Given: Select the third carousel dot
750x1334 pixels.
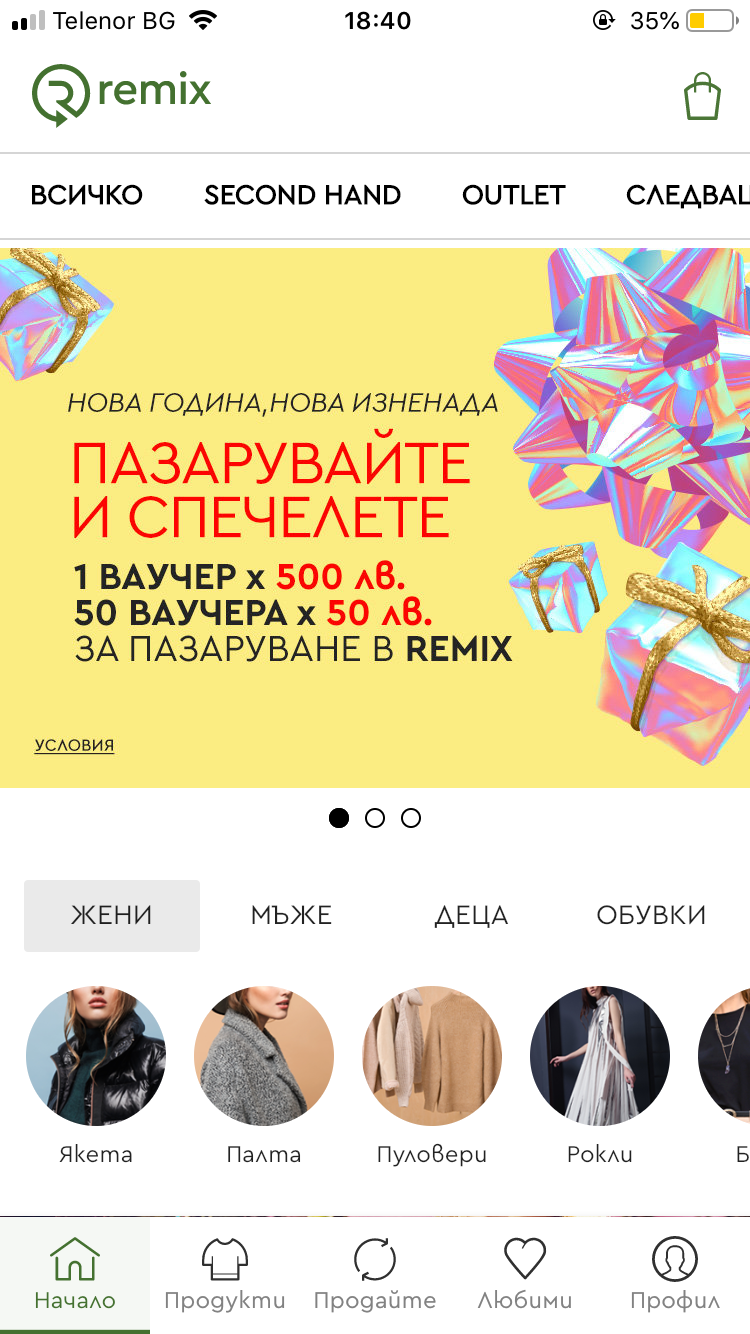Looking at the screenshot, I should (x=411, y=818).
